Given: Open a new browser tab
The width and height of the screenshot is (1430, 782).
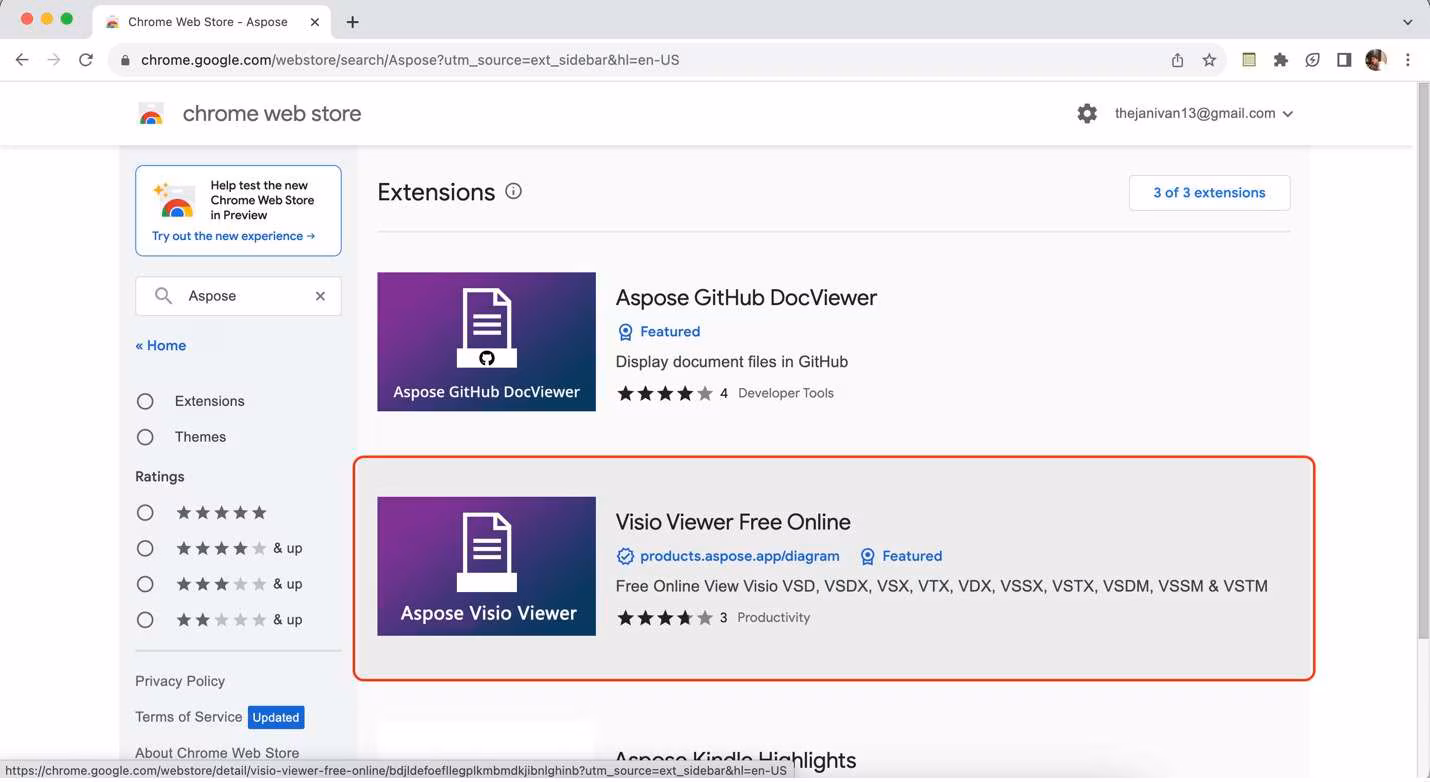Looking at the screenshot, I should point(352,22).
